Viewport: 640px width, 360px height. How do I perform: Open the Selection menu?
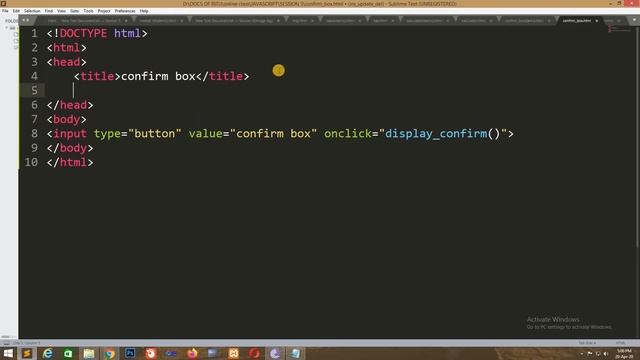tap(32, 11)
